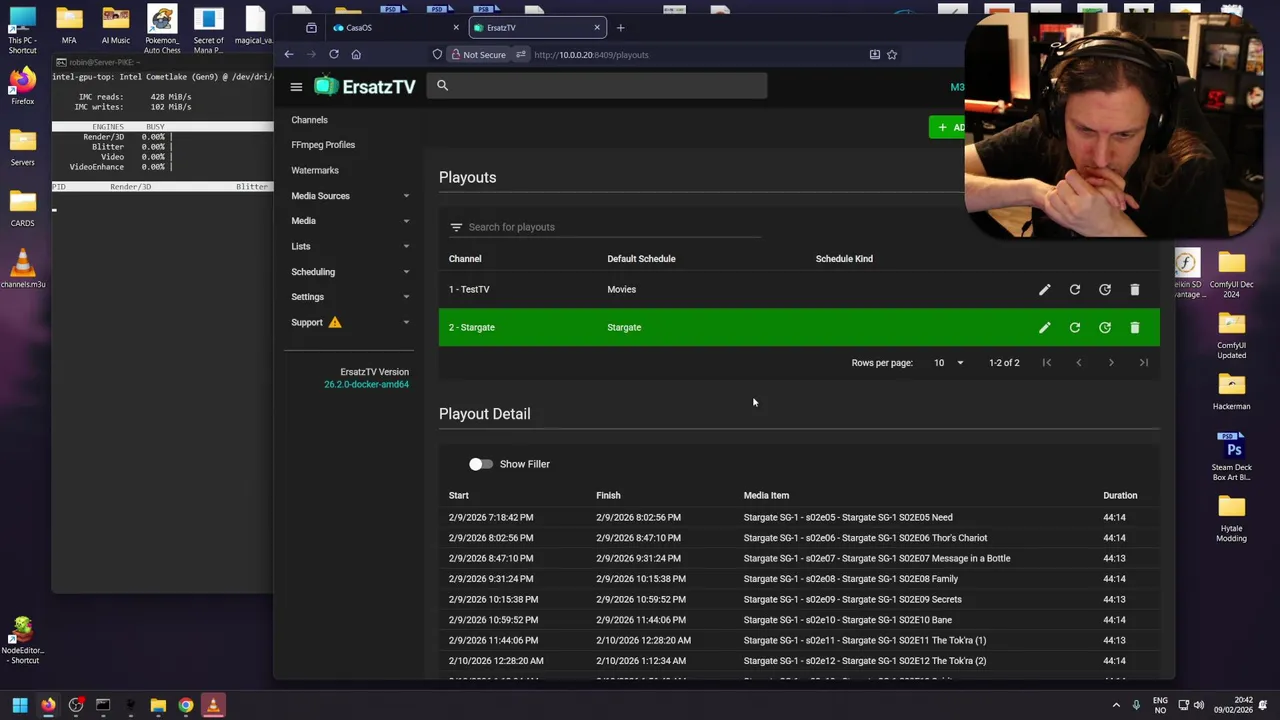Open the shield tracking protection icon
The height and width of the screenshot is (720, 1280).
(437, 55)
